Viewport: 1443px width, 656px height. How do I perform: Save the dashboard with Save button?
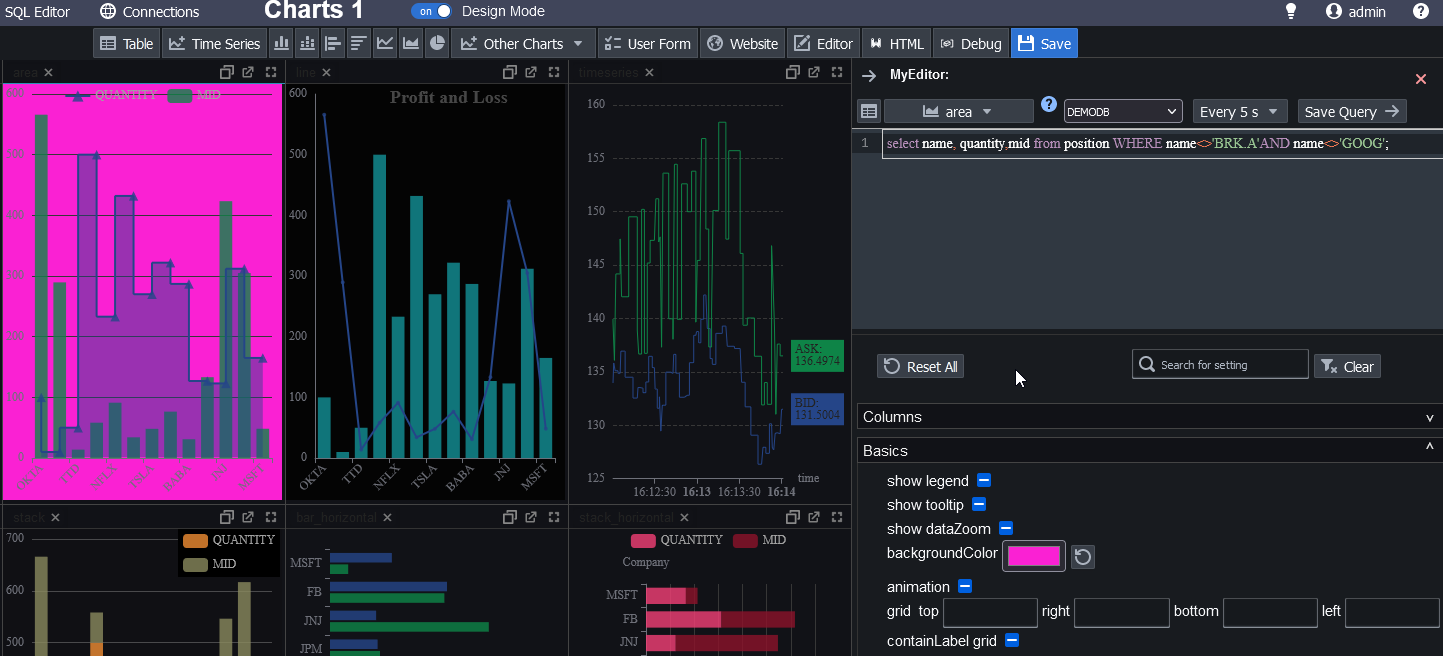[x=1044, y=43]
